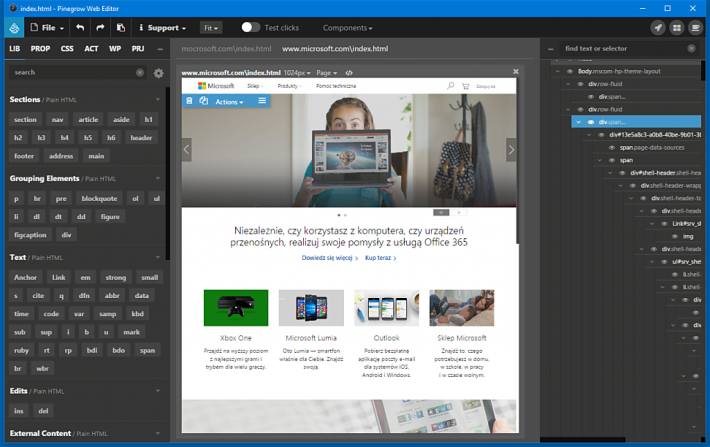Delete selected element with trash icon
710x447 pixels.
(x=189, y=101)
